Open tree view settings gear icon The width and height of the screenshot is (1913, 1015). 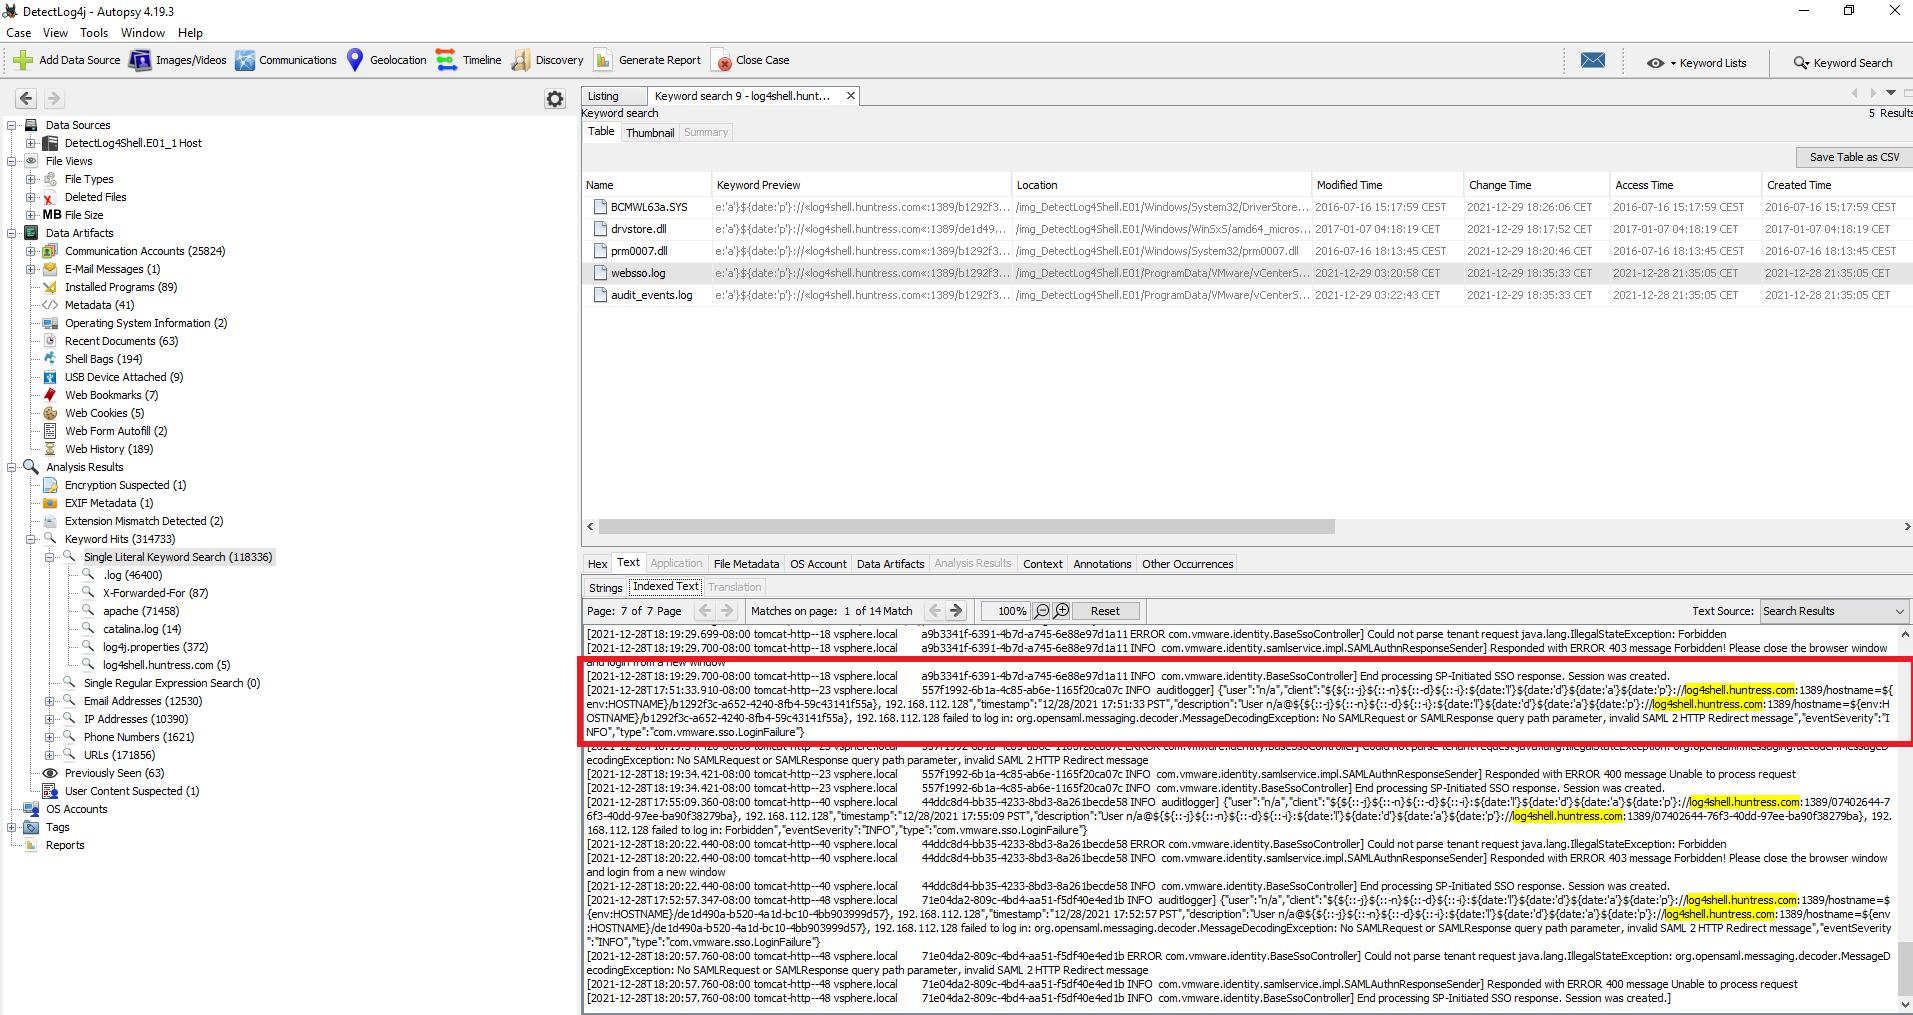[x=555, y=99]
